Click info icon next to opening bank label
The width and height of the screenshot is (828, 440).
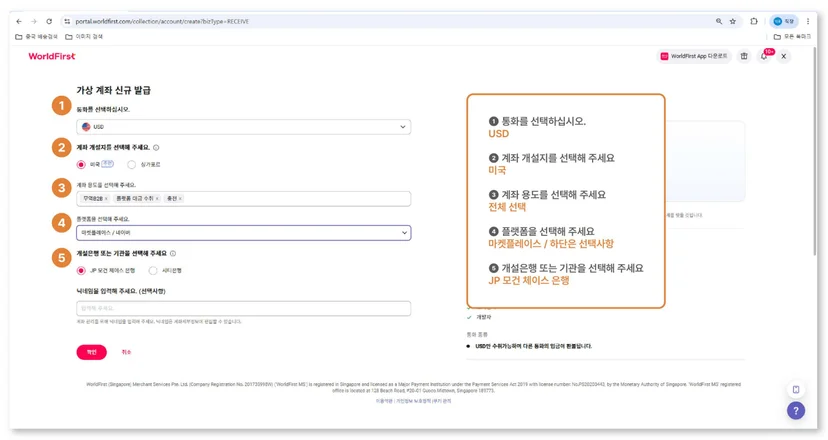173,254
